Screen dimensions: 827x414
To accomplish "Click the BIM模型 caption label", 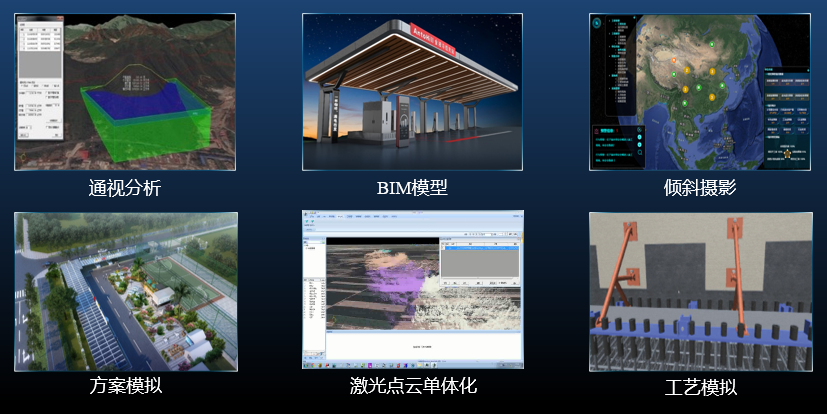I will pyautogui.click(x=412, y=187).
